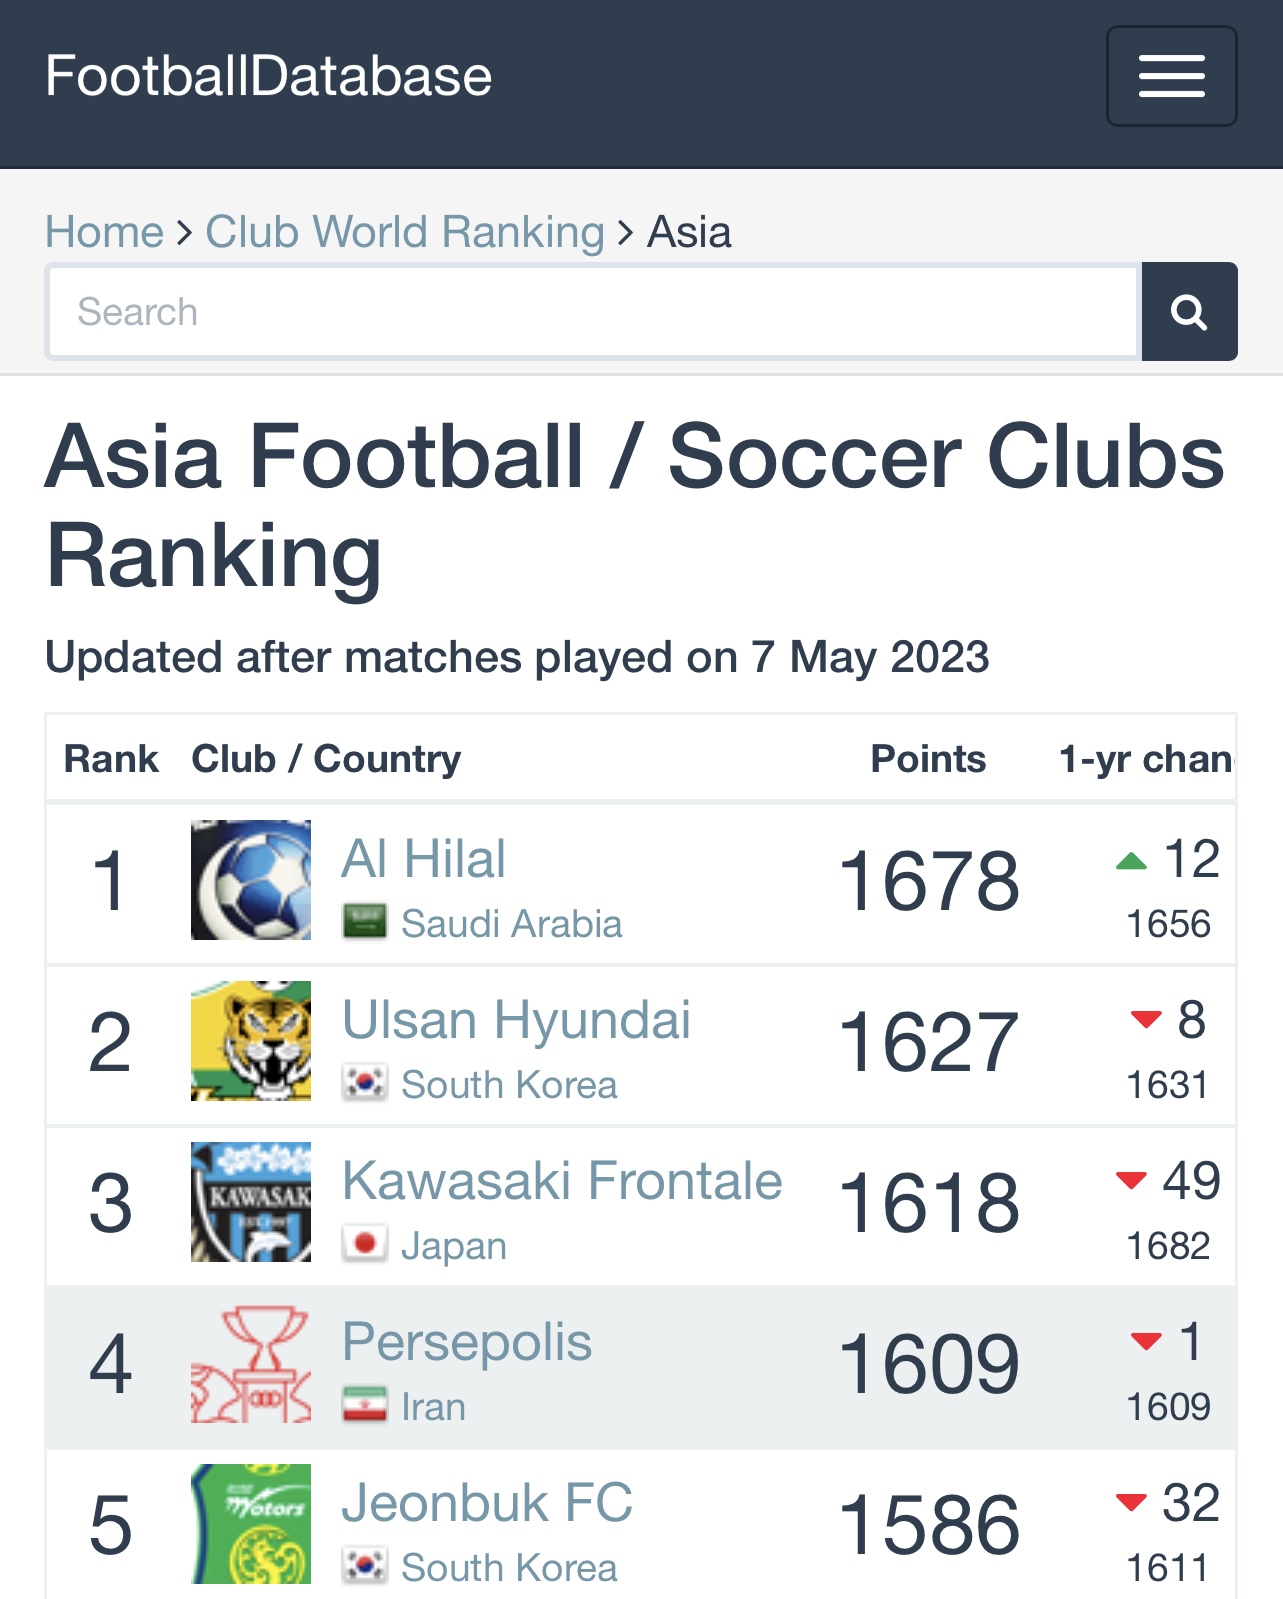Screen dimensions: 1283x1599
Task: Open the Club World Ranking breadcrumb
Action: 405,232
